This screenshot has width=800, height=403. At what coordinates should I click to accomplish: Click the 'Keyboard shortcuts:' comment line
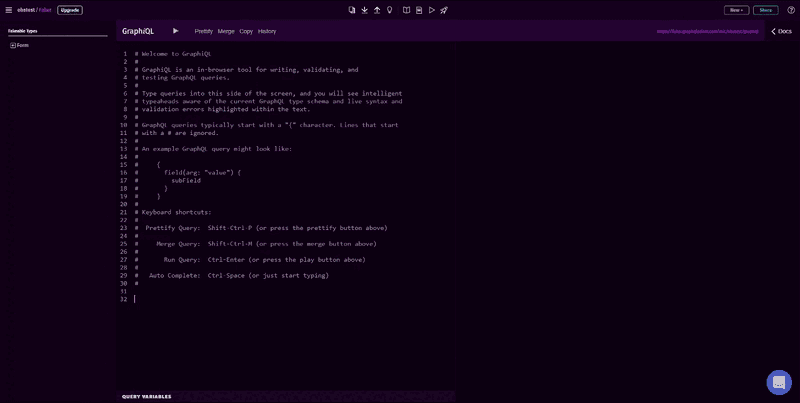[173, 212]
